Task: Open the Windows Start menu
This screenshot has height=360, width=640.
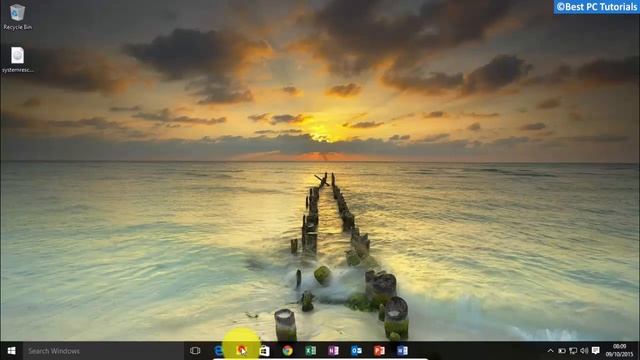Action: pyautogui.click(x=11, y=351)
